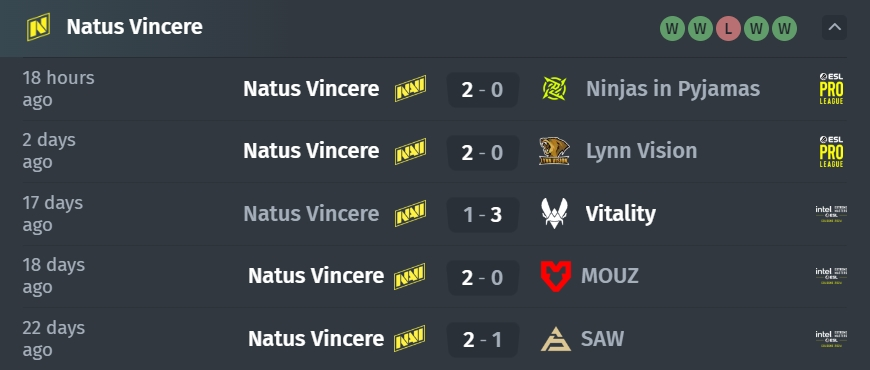This screenshot has width=870, height=370.
Task: Collapse the Natus Vincere matches section
Action: tap(834, 27)
